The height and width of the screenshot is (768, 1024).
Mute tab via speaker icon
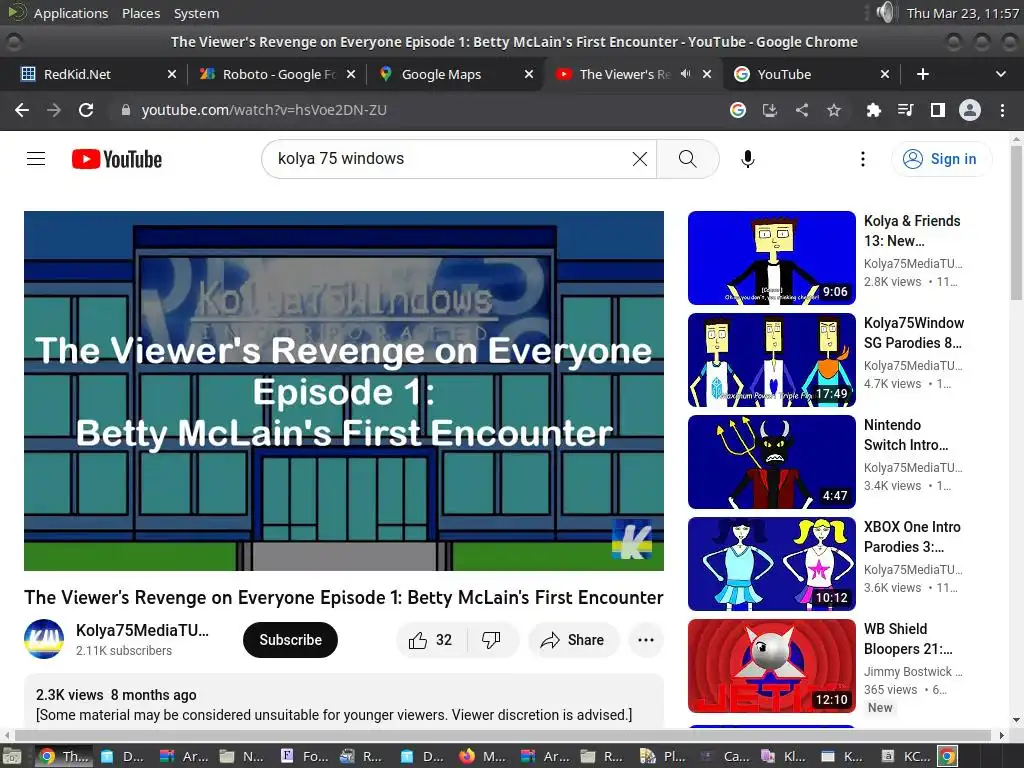[685, 74]
